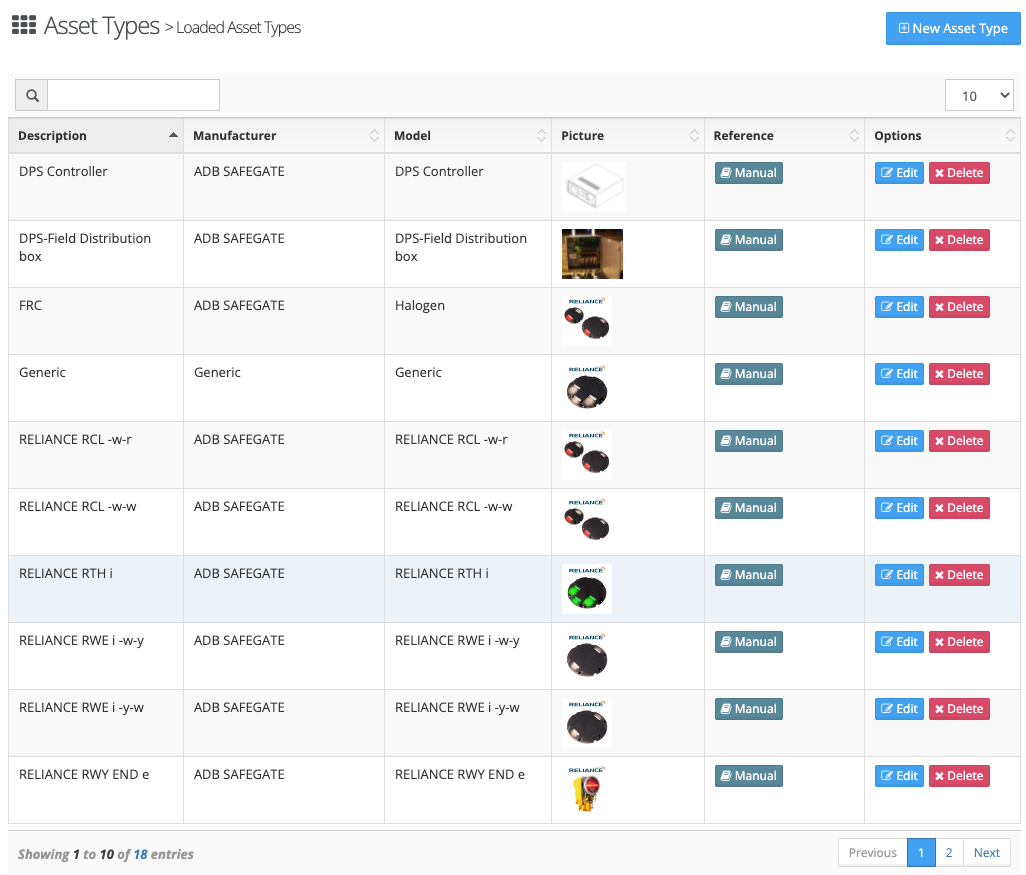Sort table by Picture column
Image resolution: width=1026 pixels, height=875 pixels.
tap(628, 135)
